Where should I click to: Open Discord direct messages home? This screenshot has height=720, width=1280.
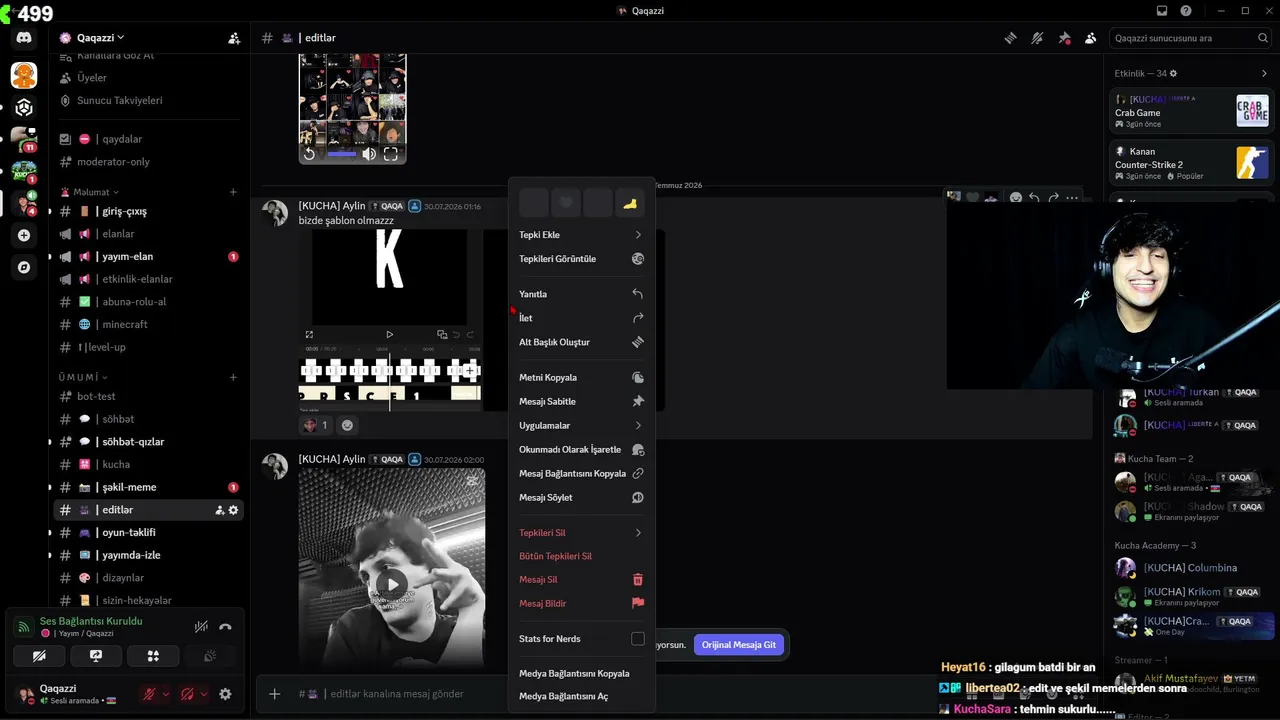coord(24,38)
